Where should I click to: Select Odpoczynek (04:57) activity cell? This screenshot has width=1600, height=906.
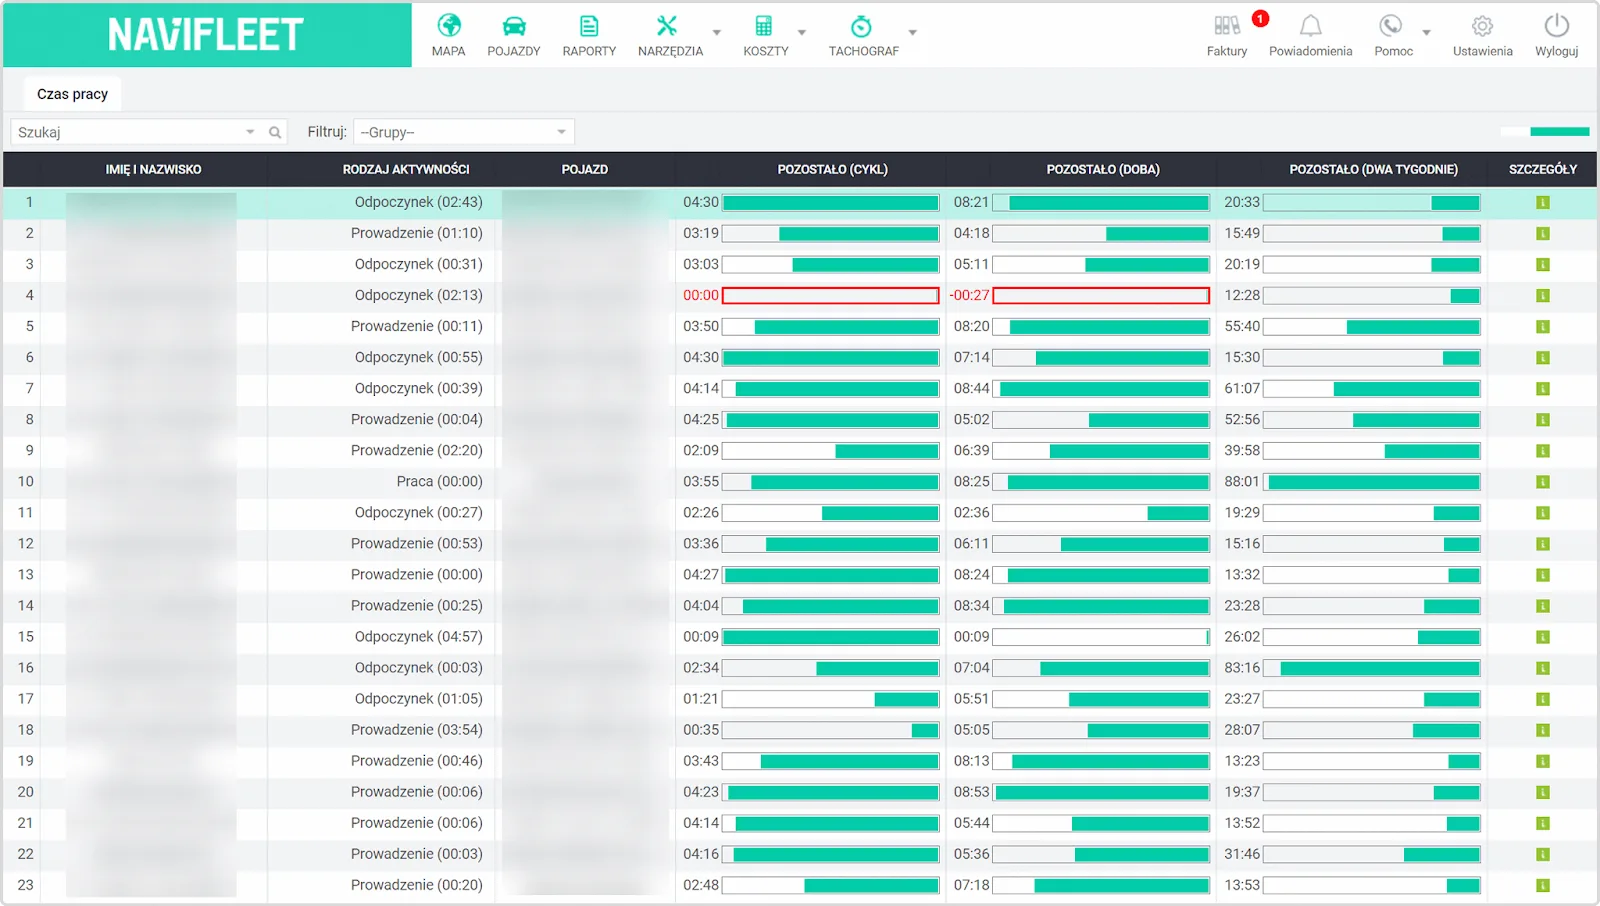pyautogui.click(x=418, y=636)
